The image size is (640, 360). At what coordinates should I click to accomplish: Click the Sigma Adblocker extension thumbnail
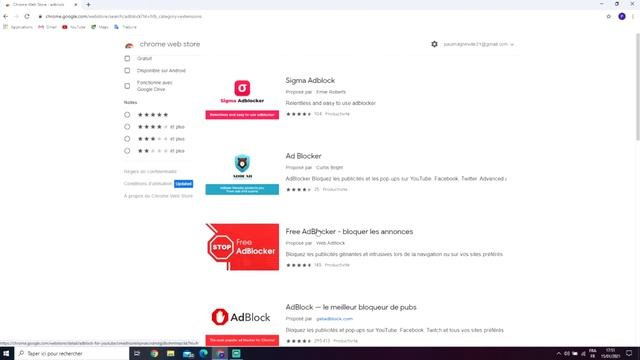pos(242,97)
